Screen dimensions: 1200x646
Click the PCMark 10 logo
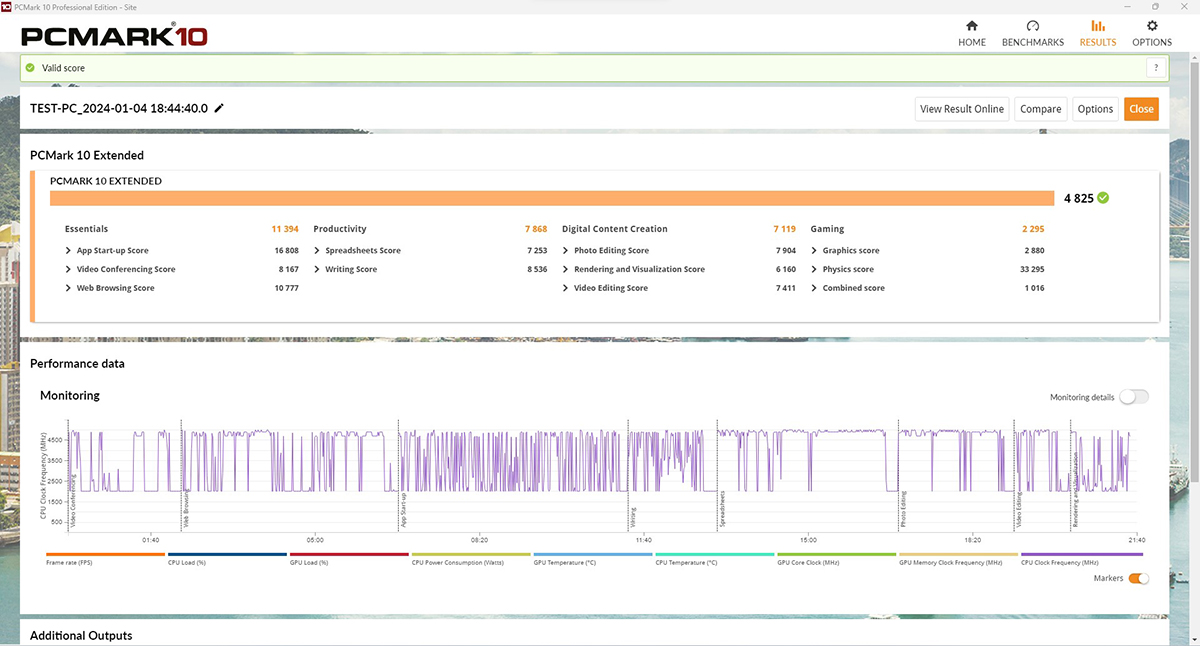(x=114, y=37)
